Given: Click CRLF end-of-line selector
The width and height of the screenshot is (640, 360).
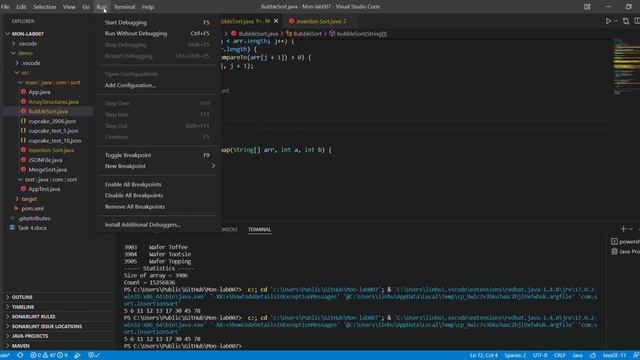Looking at the screenshot, I should (560, 356).
